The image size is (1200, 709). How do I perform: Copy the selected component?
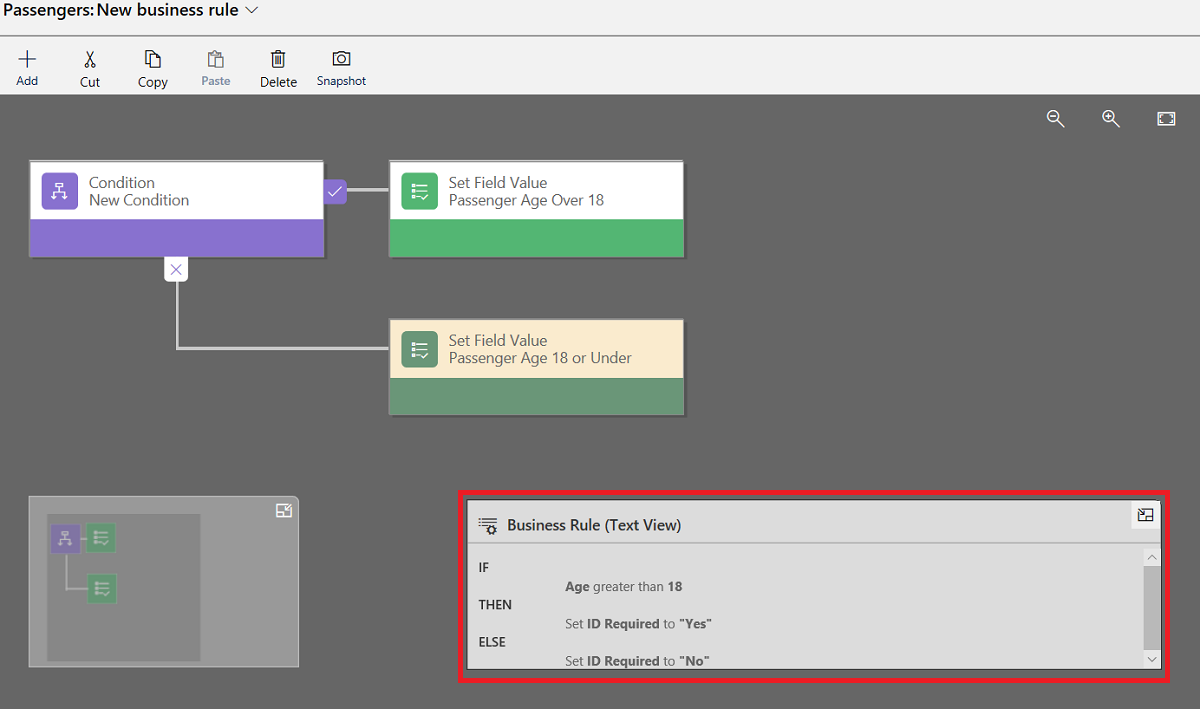click(152, 66)
